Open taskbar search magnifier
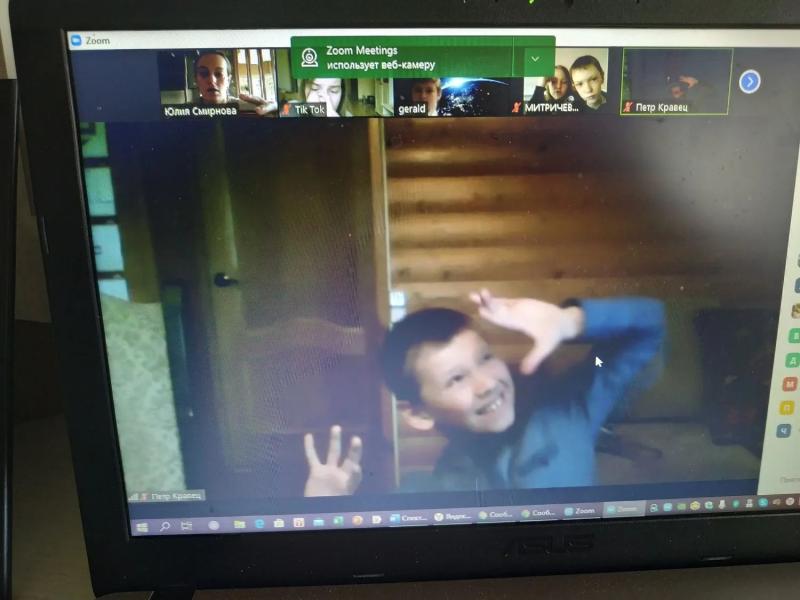Viewport: 800px width, 600px height. tap(165, 526)
